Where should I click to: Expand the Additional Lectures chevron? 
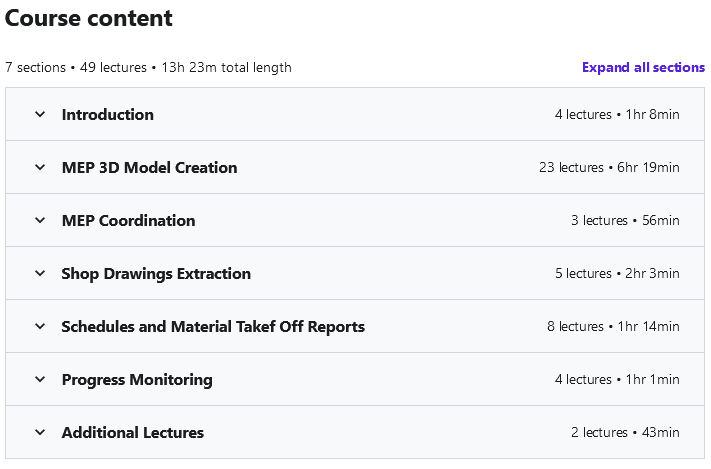pyautogui.click(x=40, y=432)
